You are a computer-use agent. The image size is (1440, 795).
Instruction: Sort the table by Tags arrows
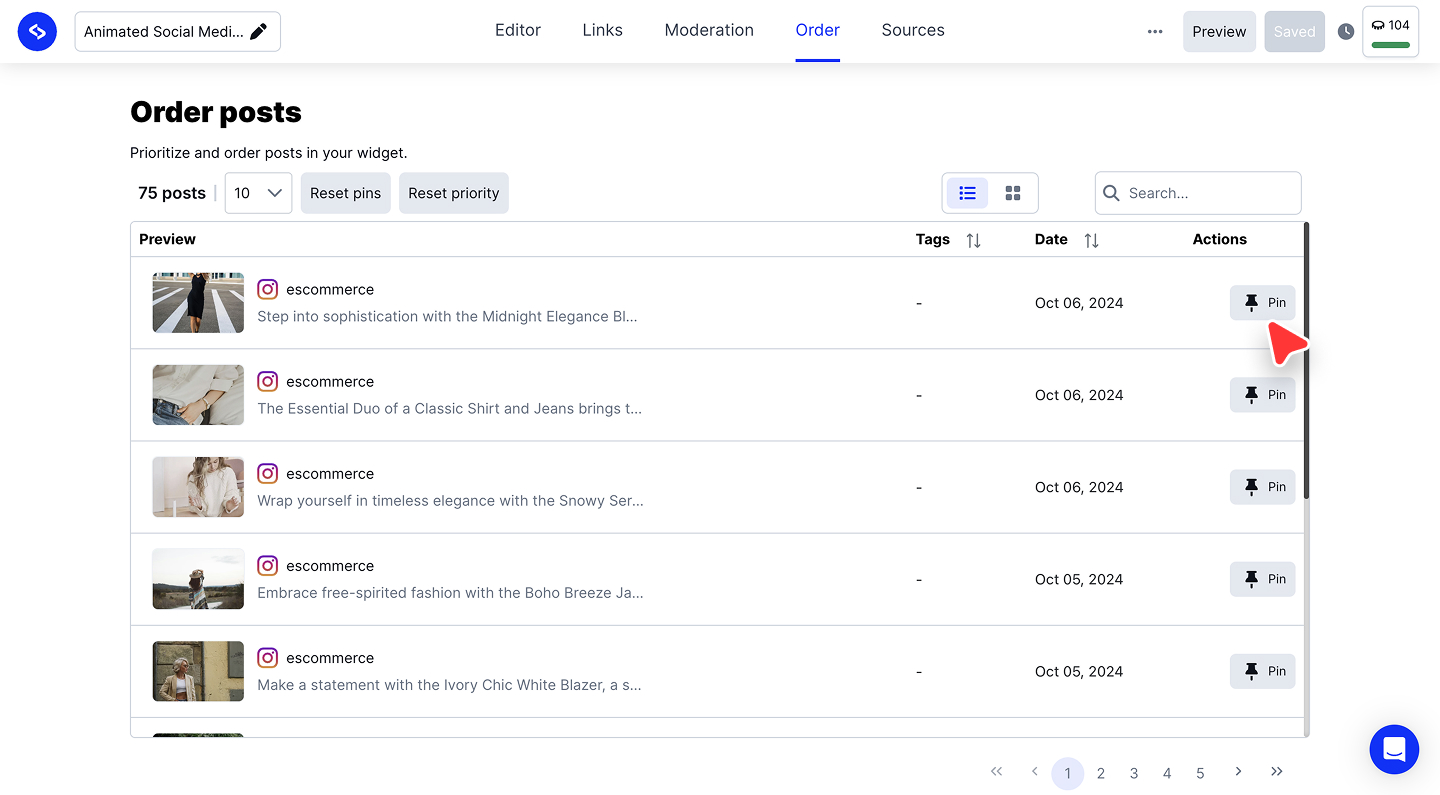(973, 240)
